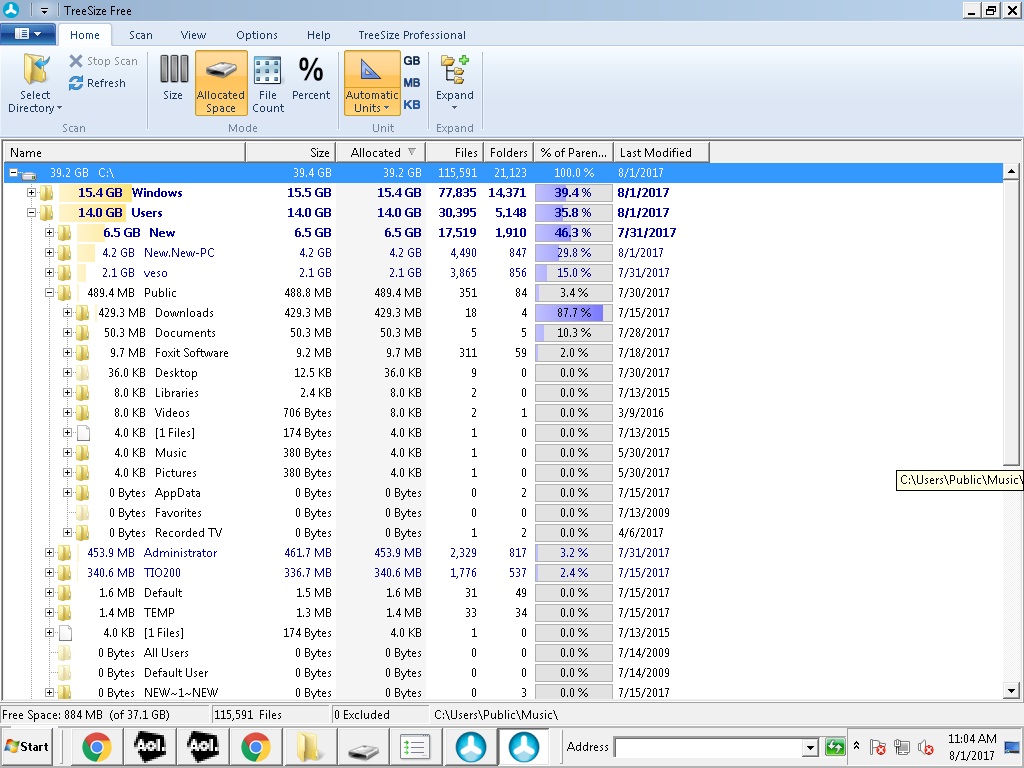Open the application menu button

point(27,34)
